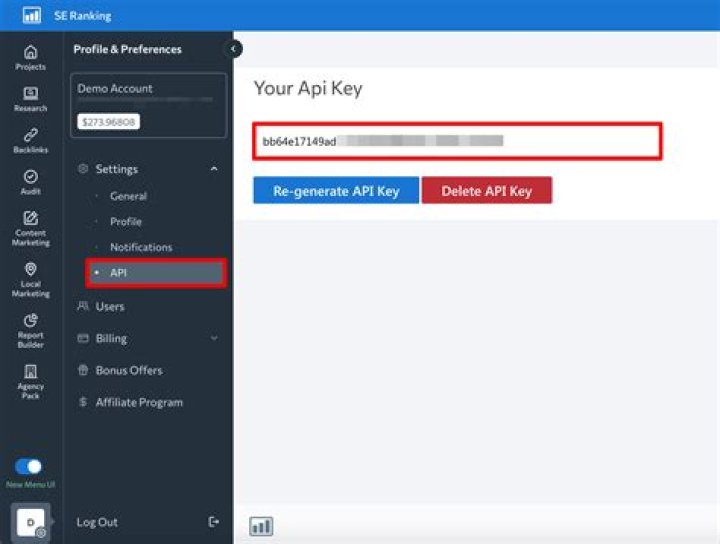Click the Settings gear icon
Image resolution: width=720 pixels, height=544 pixels.
pos(83,168)
